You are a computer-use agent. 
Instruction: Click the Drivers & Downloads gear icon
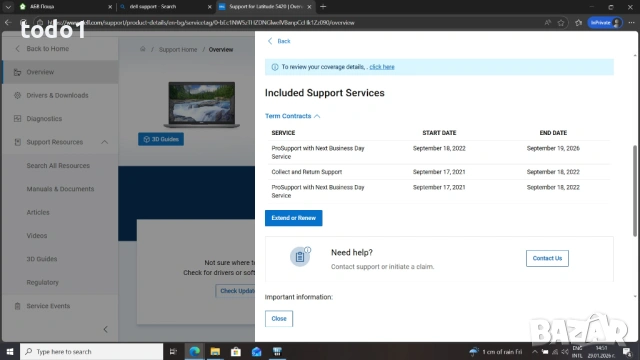[x=17, y=96]
